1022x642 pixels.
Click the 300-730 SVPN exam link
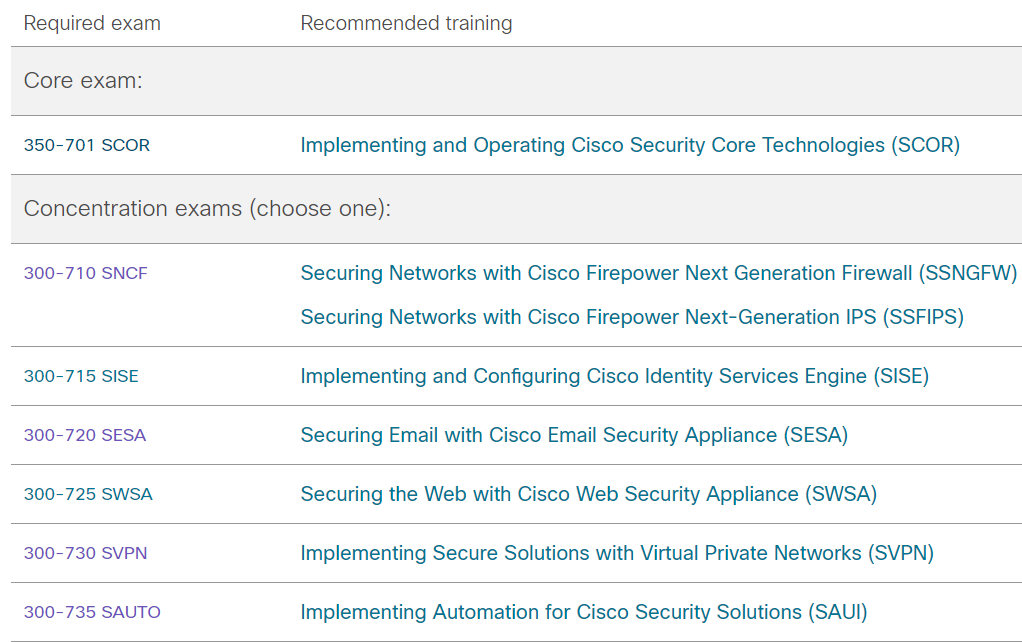[85, 554]
